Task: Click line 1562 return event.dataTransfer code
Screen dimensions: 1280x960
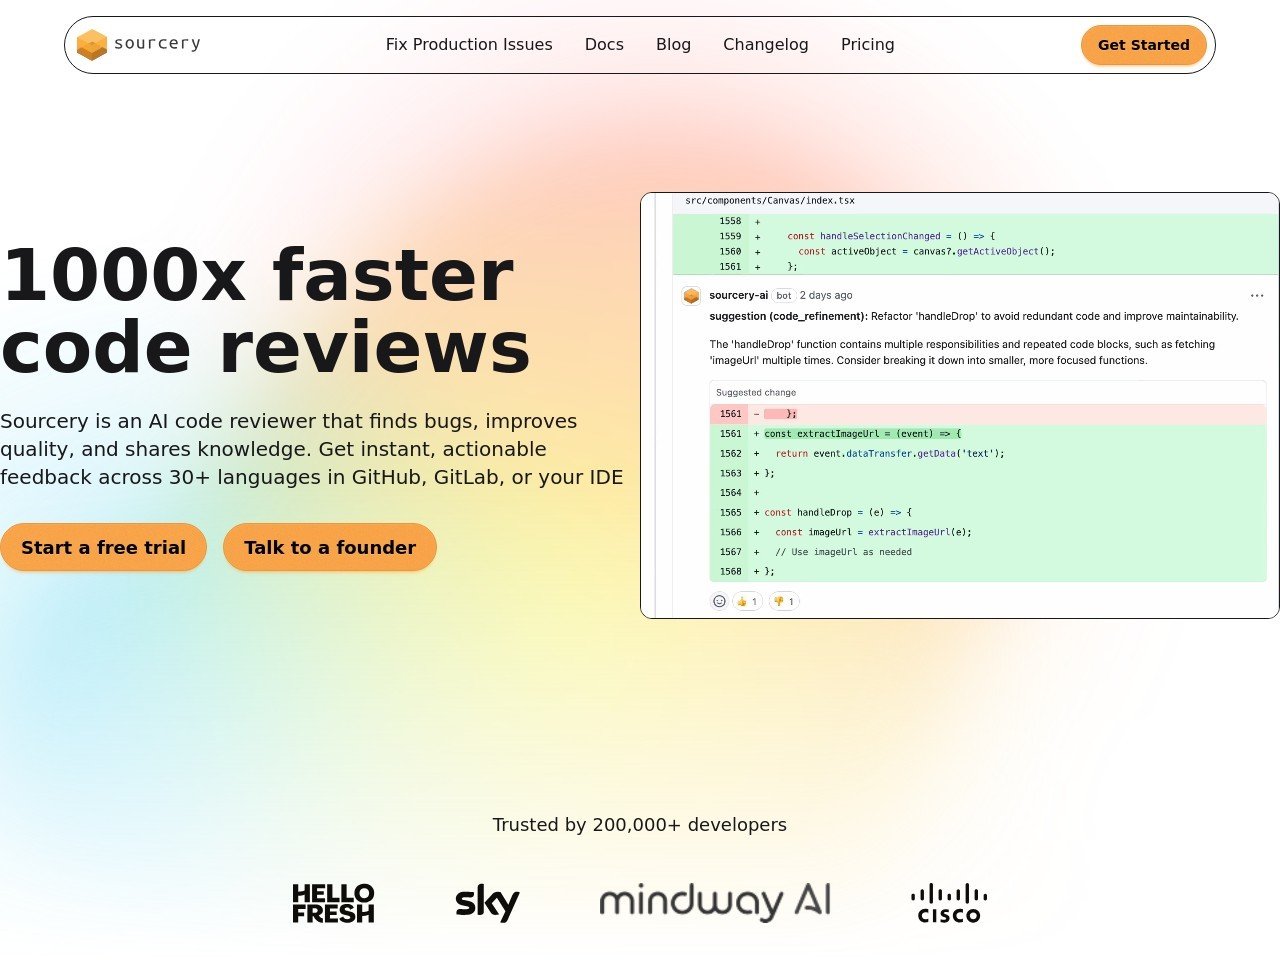Action: (x=890, y=453)
